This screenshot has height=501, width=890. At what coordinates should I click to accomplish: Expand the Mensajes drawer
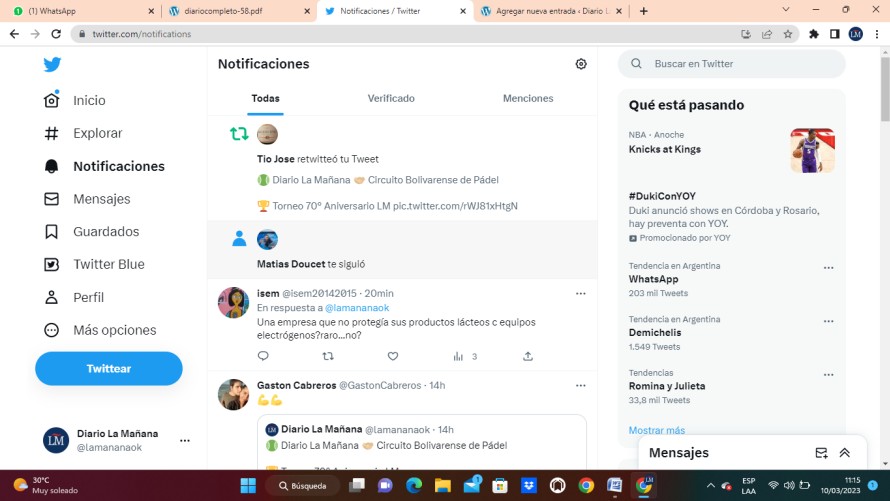[x=845, y=453]
